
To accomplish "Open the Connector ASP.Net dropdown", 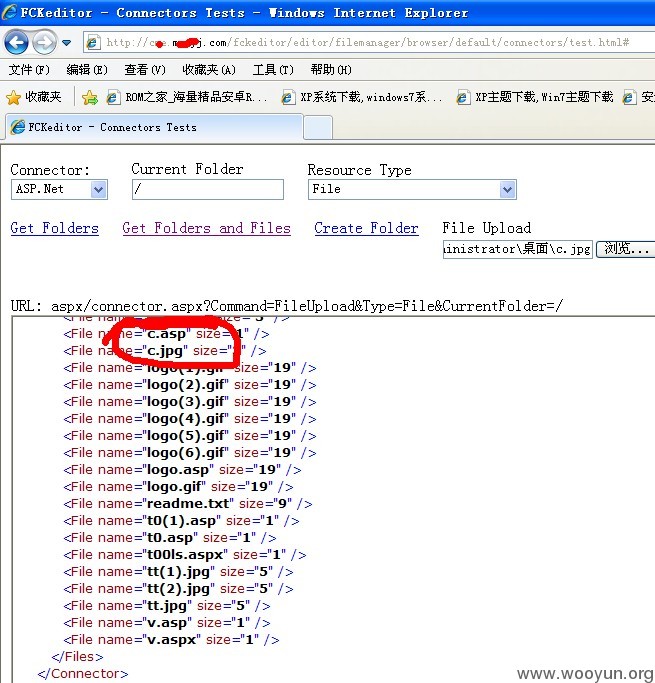I will pos(59,189).
